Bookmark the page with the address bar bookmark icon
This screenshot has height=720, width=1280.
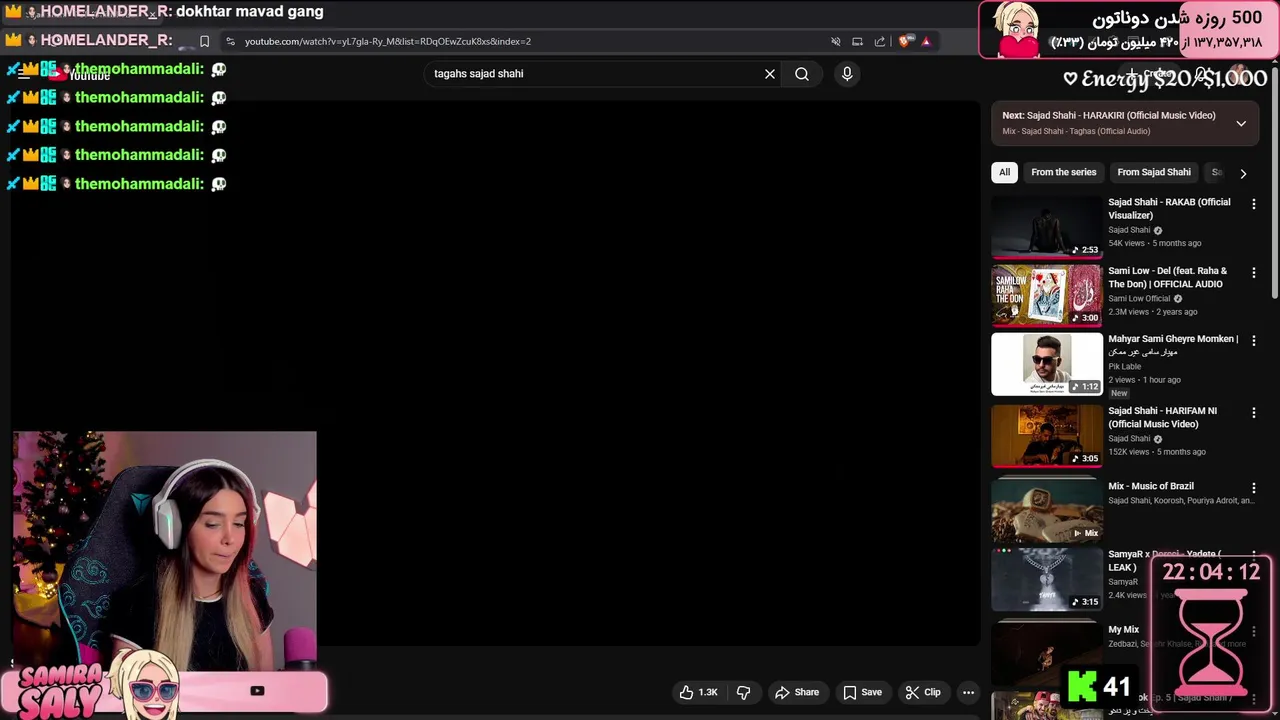tap(204, 42)
